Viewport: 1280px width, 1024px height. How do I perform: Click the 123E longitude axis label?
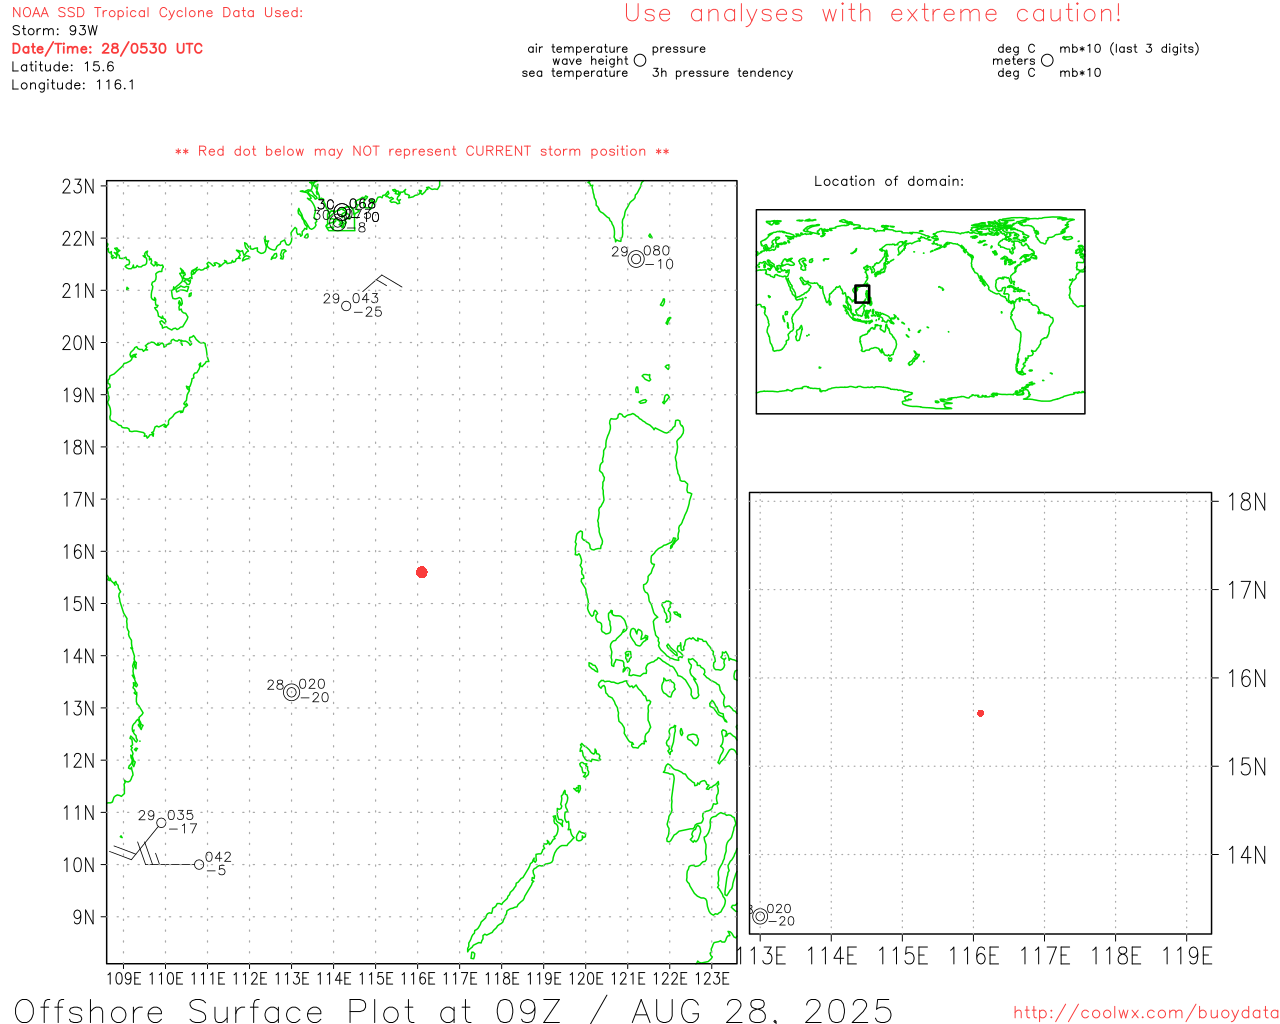712,978
